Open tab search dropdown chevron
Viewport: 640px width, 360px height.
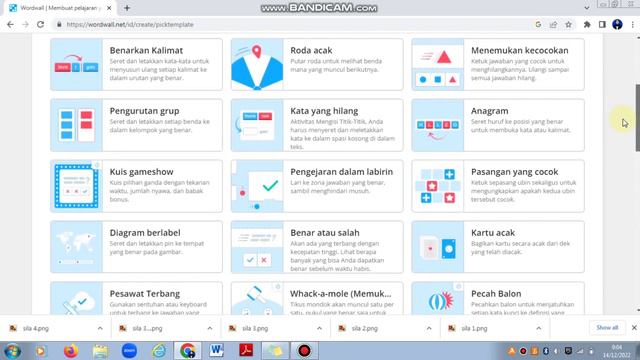(587, 8)
